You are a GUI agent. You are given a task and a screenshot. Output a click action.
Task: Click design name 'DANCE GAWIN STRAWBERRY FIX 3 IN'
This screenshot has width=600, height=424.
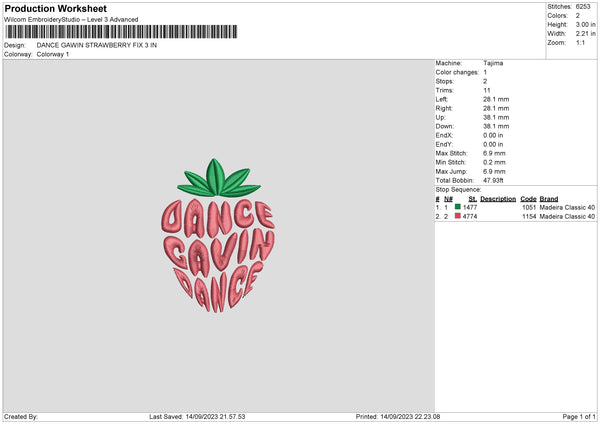97,45
